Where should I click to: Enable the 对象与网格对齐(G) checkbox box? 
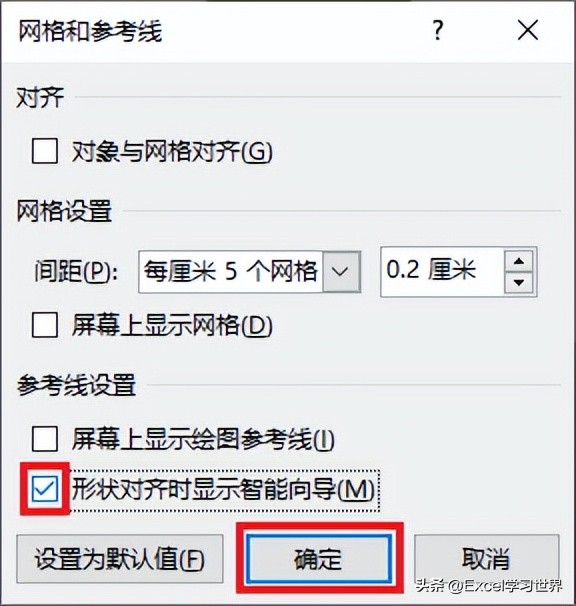tap(45, 152)
